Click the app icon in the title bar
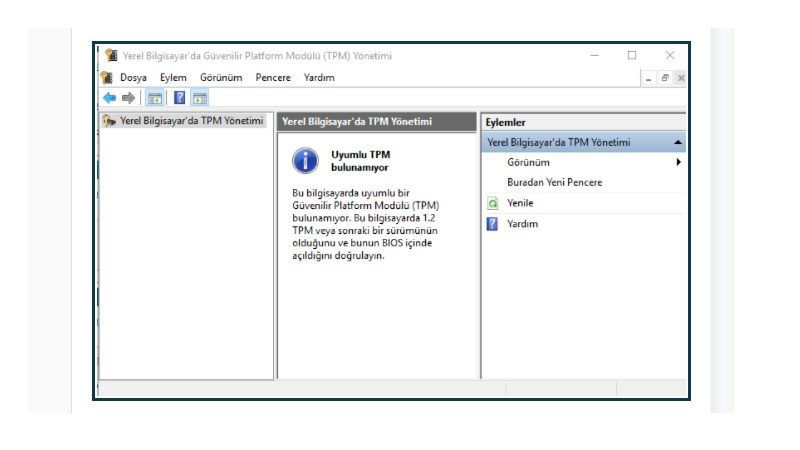 tap(111, 55)
